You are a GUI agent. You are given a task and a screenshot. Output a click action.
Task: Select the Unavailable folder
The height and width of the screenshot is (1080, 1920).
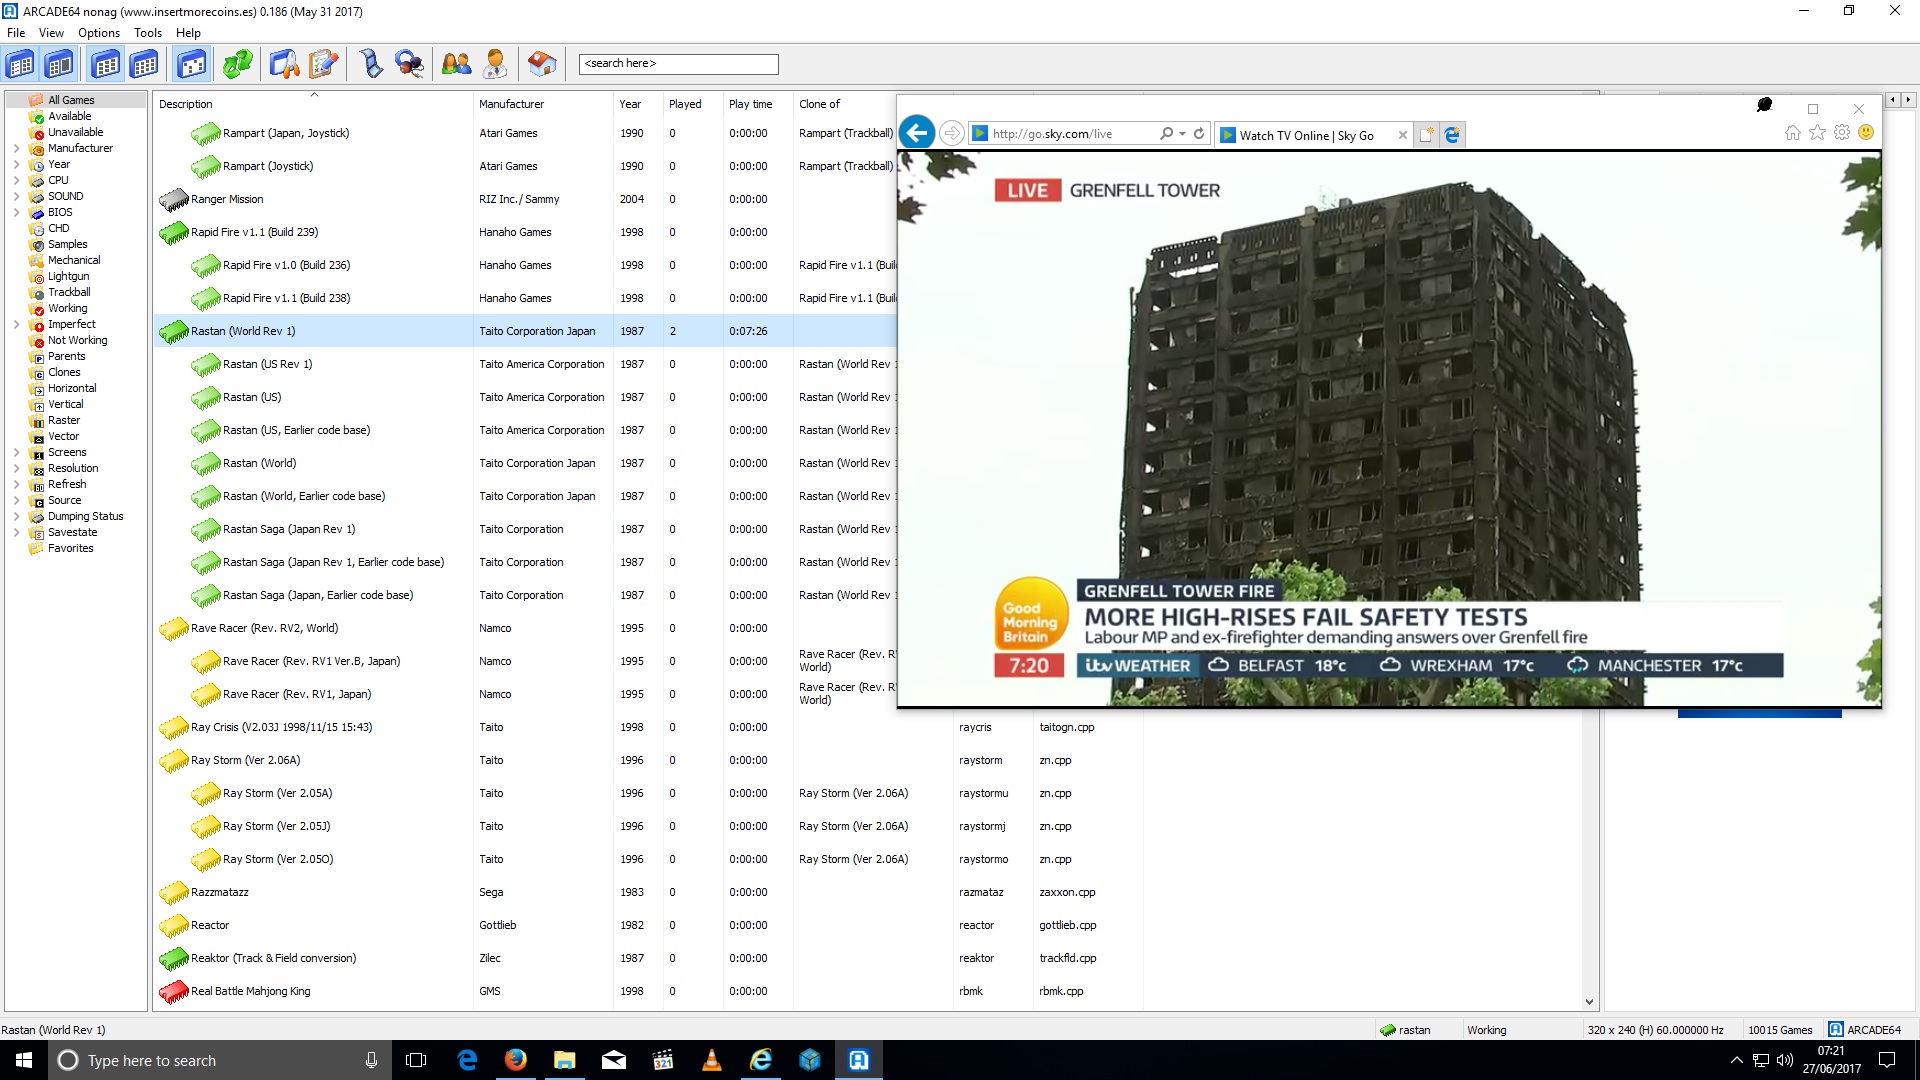tap(75, 132)
